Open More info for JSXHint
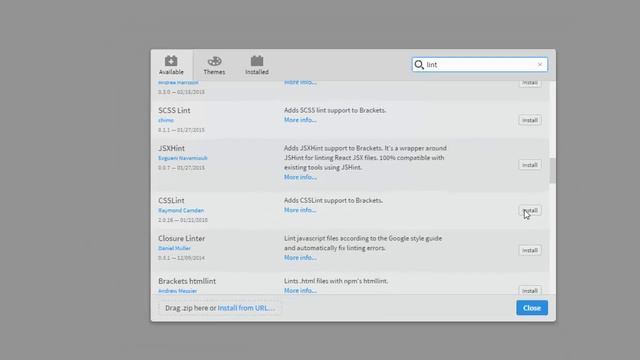This screenshot has width=640, height=360. tap(300, 177)
